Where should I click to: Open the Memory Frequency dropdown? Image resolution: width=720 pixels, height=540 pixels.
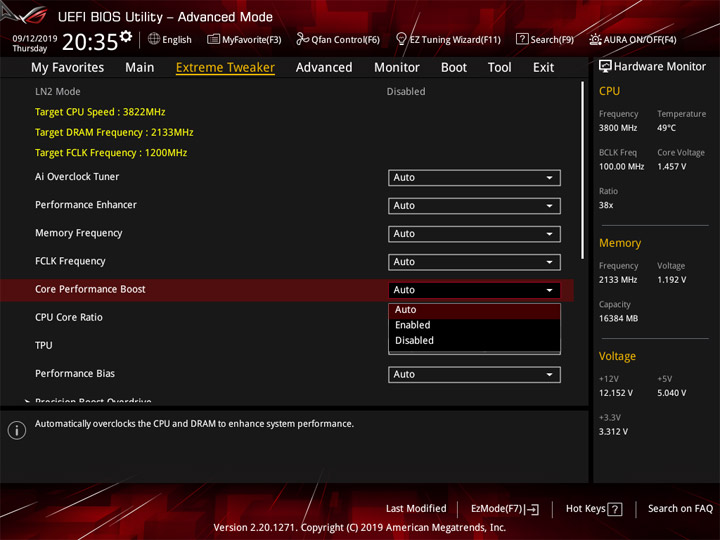[474, 234]
